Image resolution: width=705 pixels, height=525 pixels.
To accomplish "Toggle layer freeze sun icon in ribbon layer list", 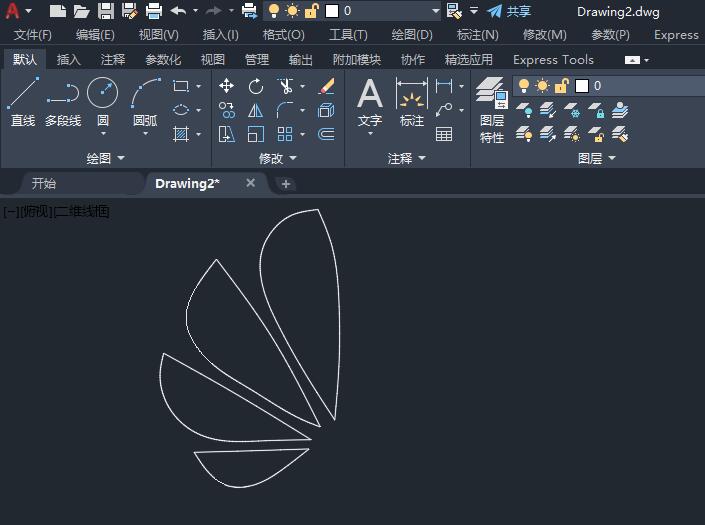I will [x=543, y=85].
